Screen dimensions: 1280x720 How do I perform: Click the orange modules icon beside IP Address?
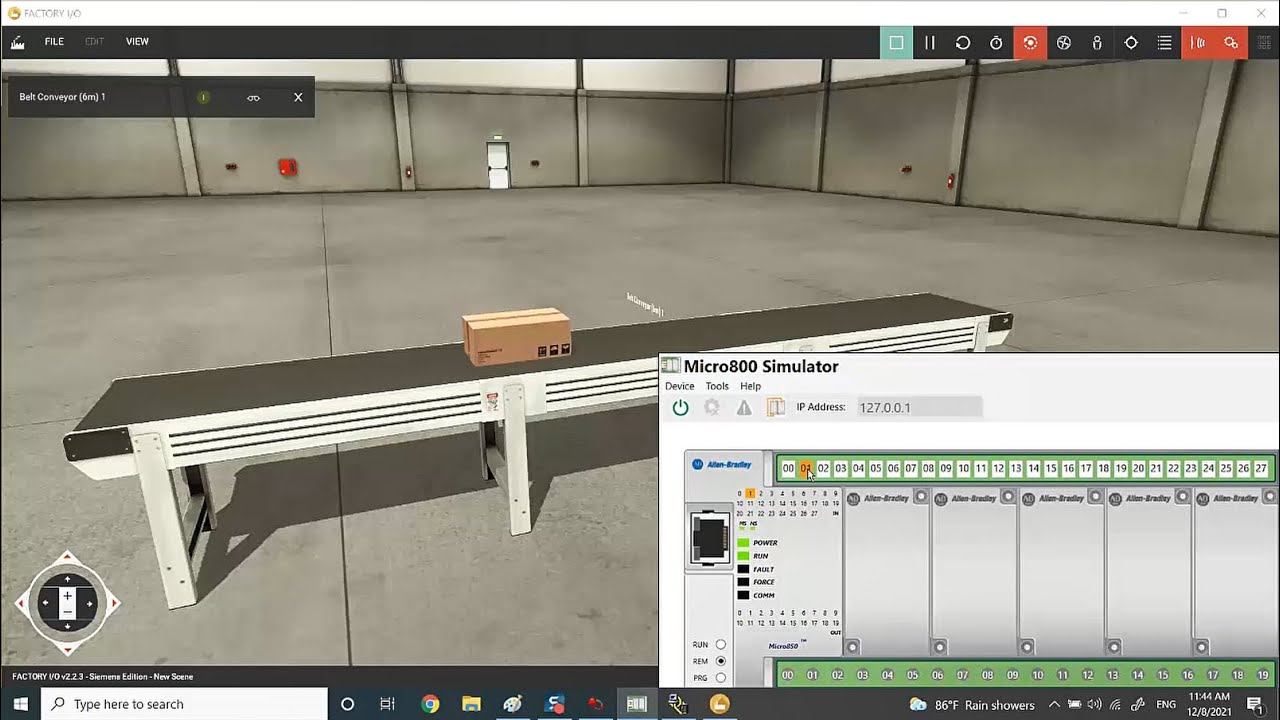coord(775,407)
